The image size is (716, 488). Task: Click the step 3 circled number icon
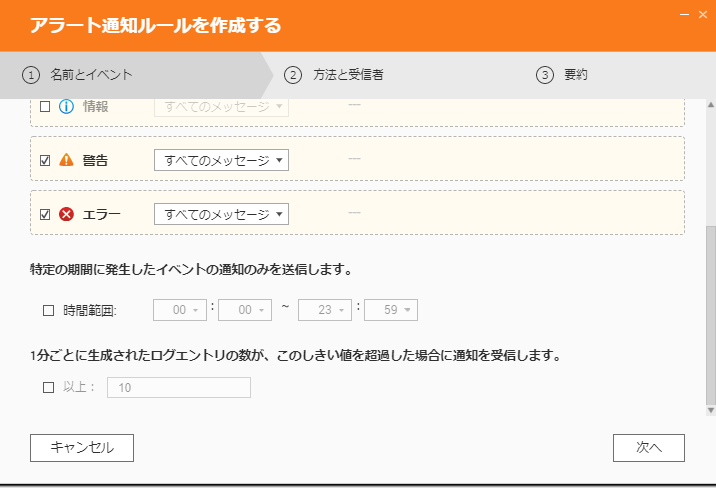[x=545, y=75]
